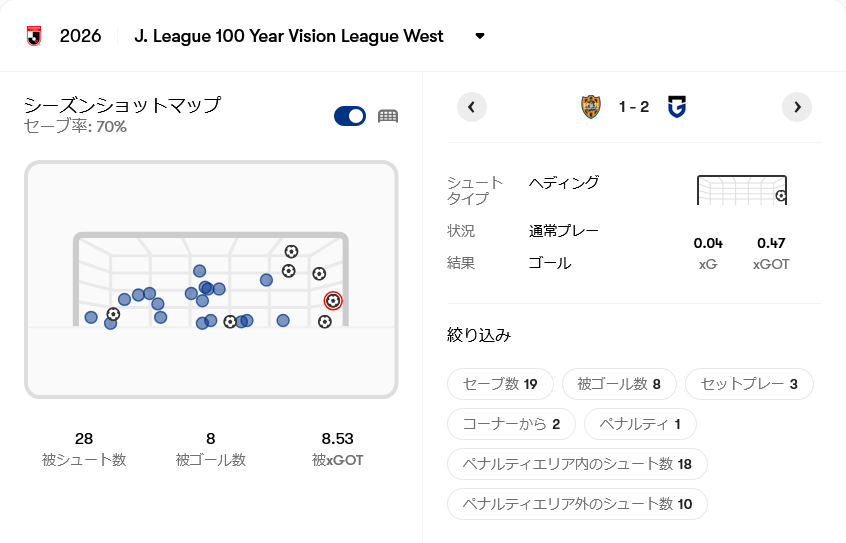Select the goal ball near left post

113,314
